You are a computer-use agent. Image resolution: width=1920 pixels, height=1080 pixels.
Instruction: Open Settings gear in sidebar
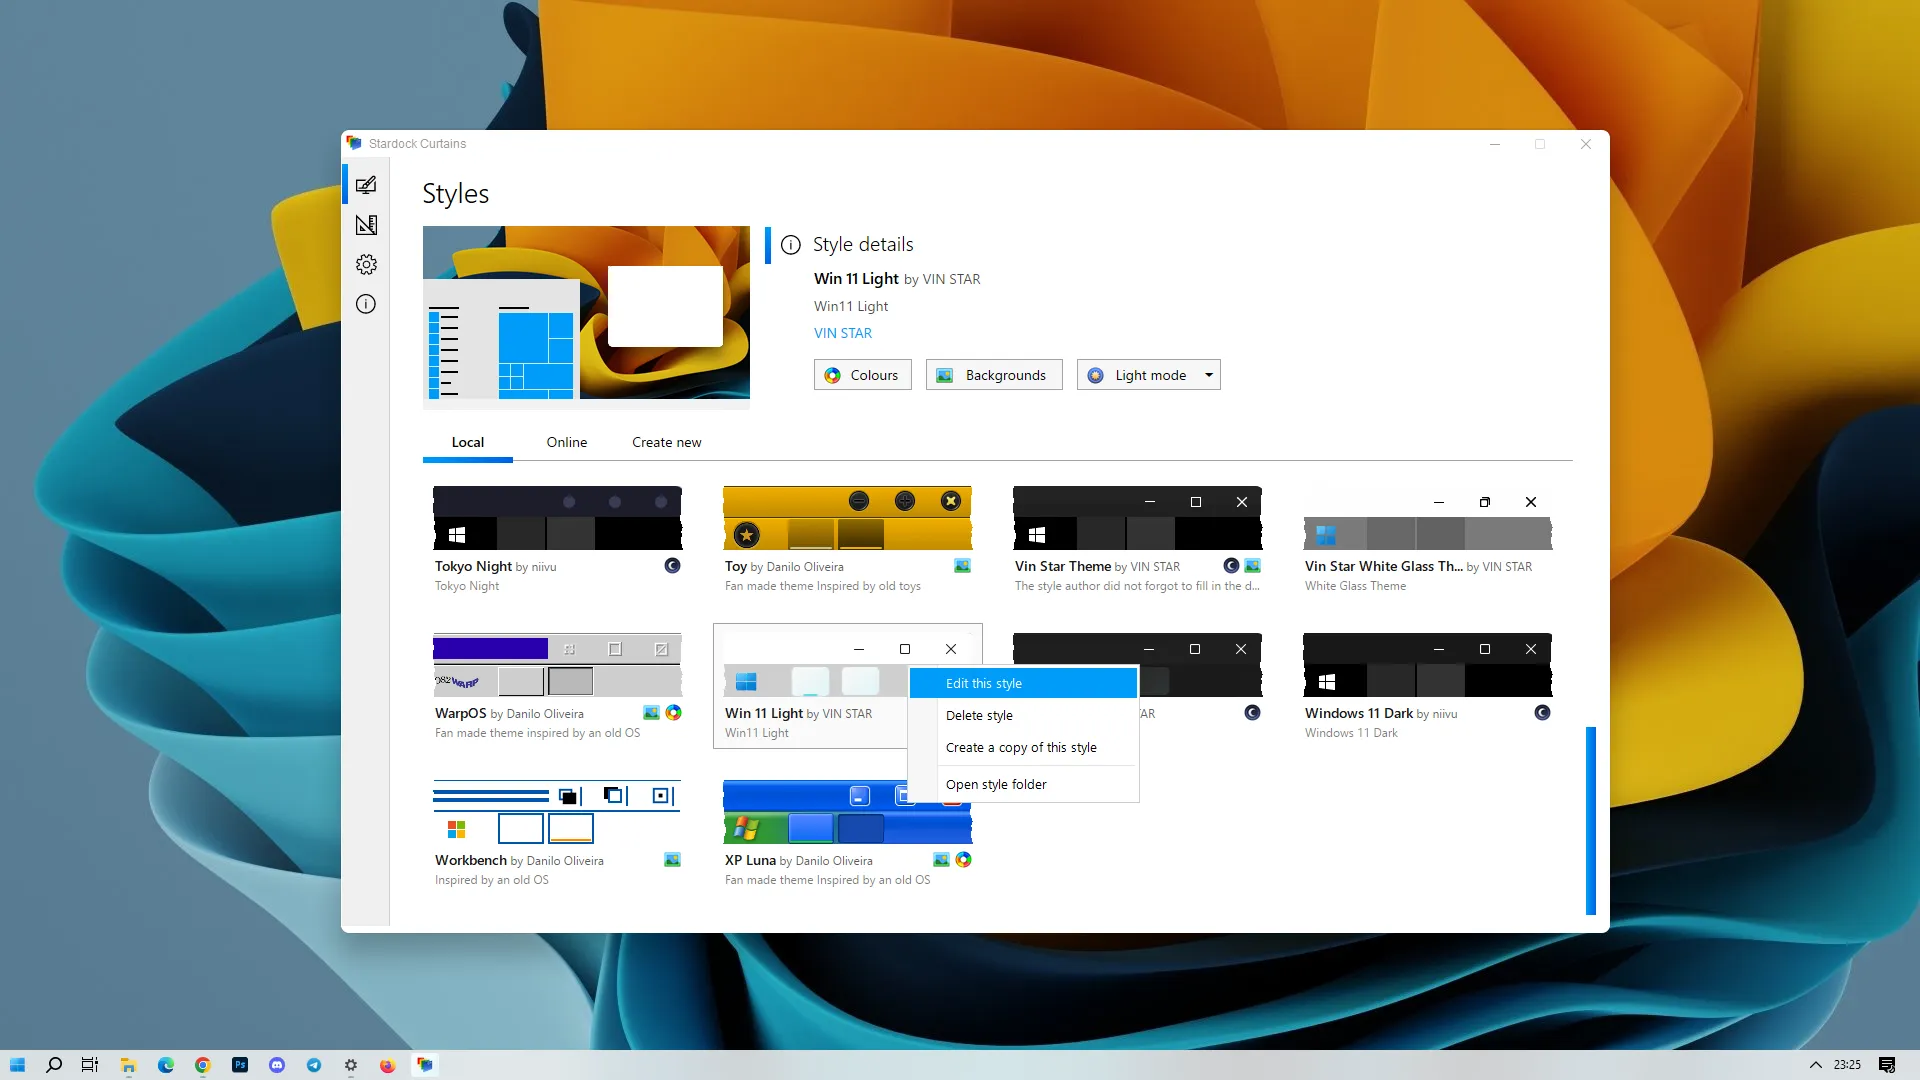(x=366, y=264)
